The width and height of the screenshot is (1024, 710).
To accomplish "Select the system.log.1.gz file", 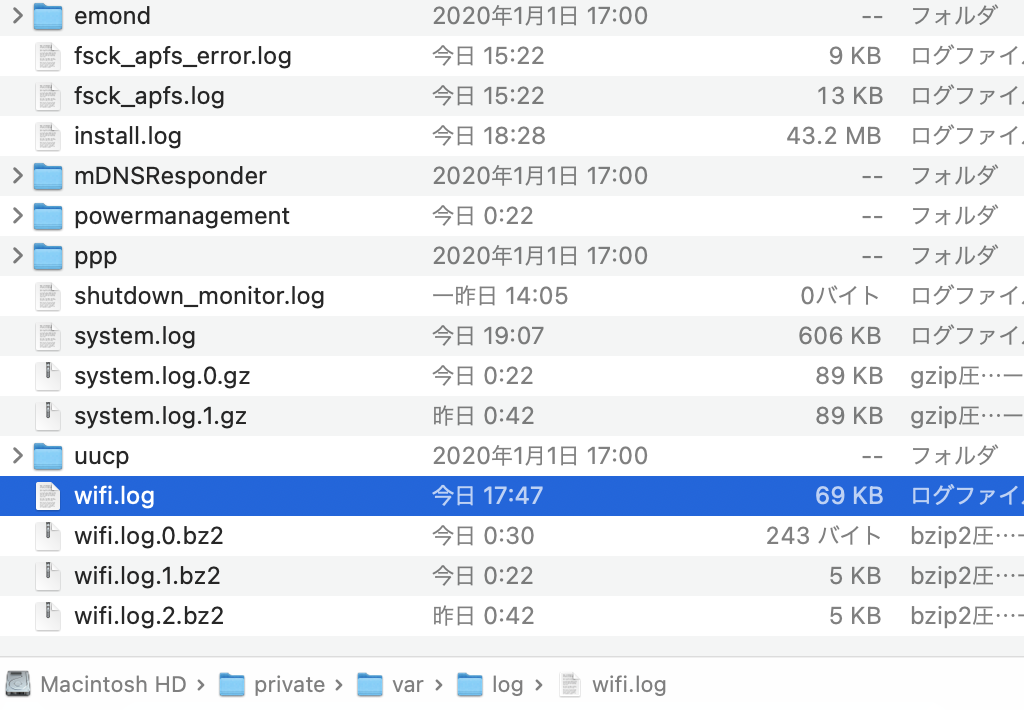I will coord(160,416).
